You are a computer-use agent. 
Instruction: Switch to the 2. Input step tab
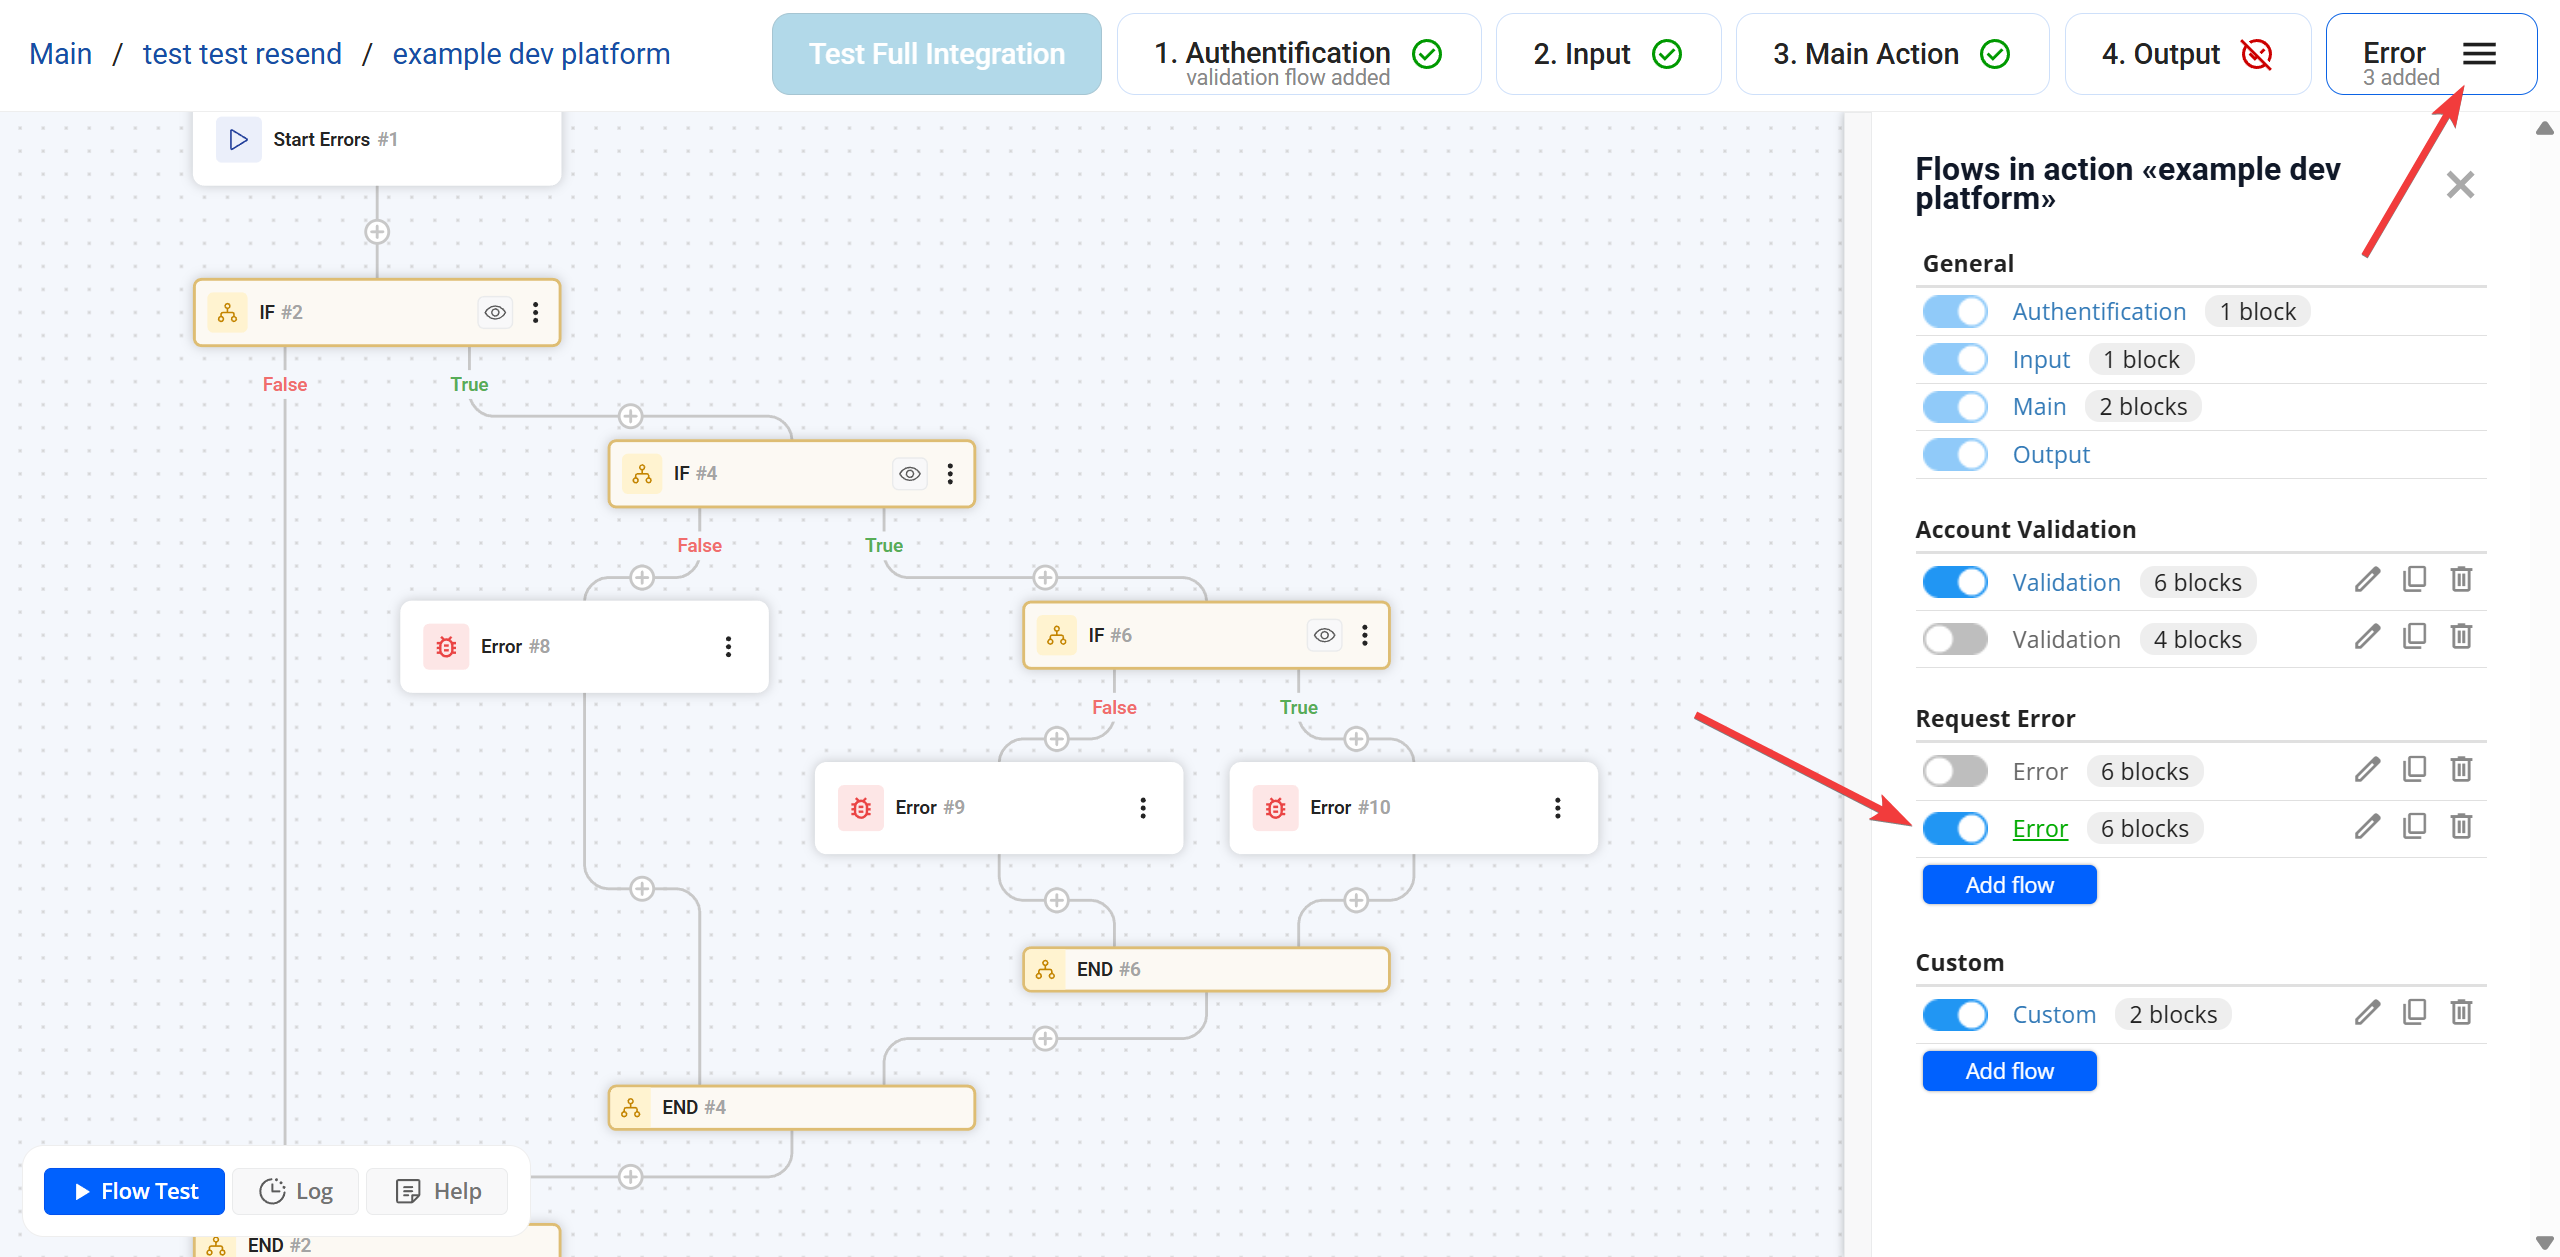click(x=1607, y=53)
